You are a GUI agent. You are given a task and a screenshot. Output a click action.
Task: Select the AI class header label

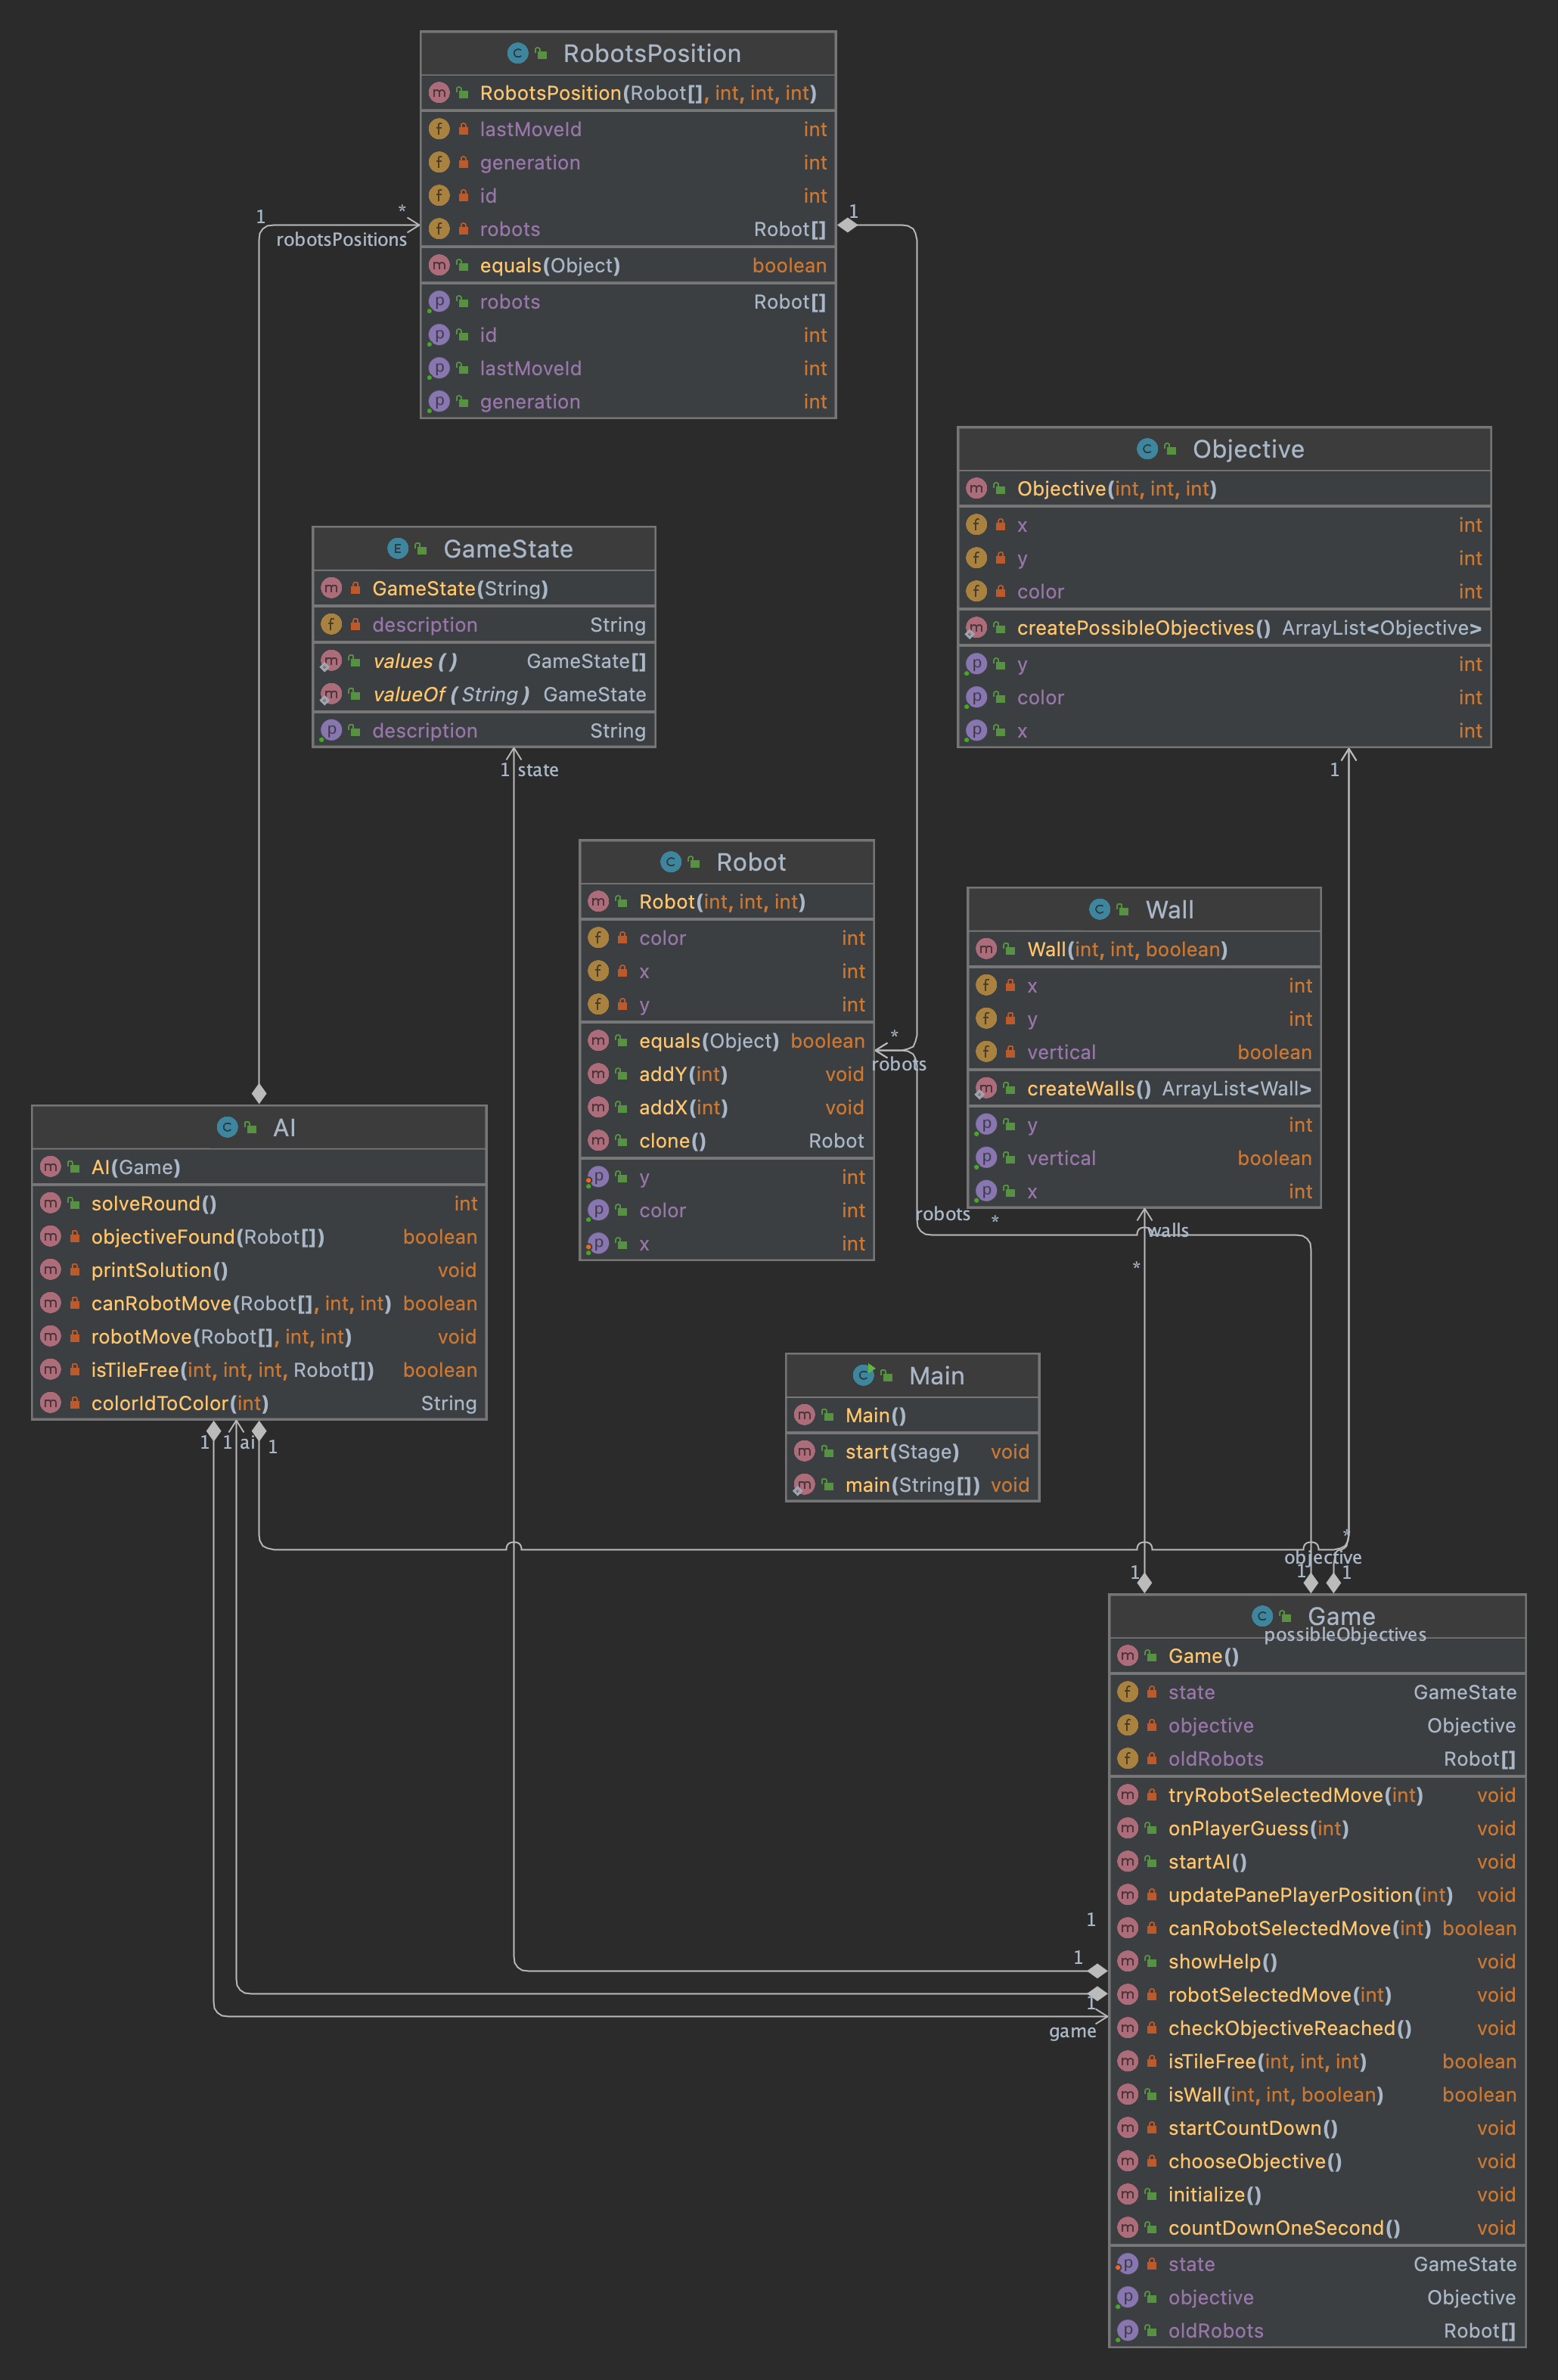coord(285,1127)
